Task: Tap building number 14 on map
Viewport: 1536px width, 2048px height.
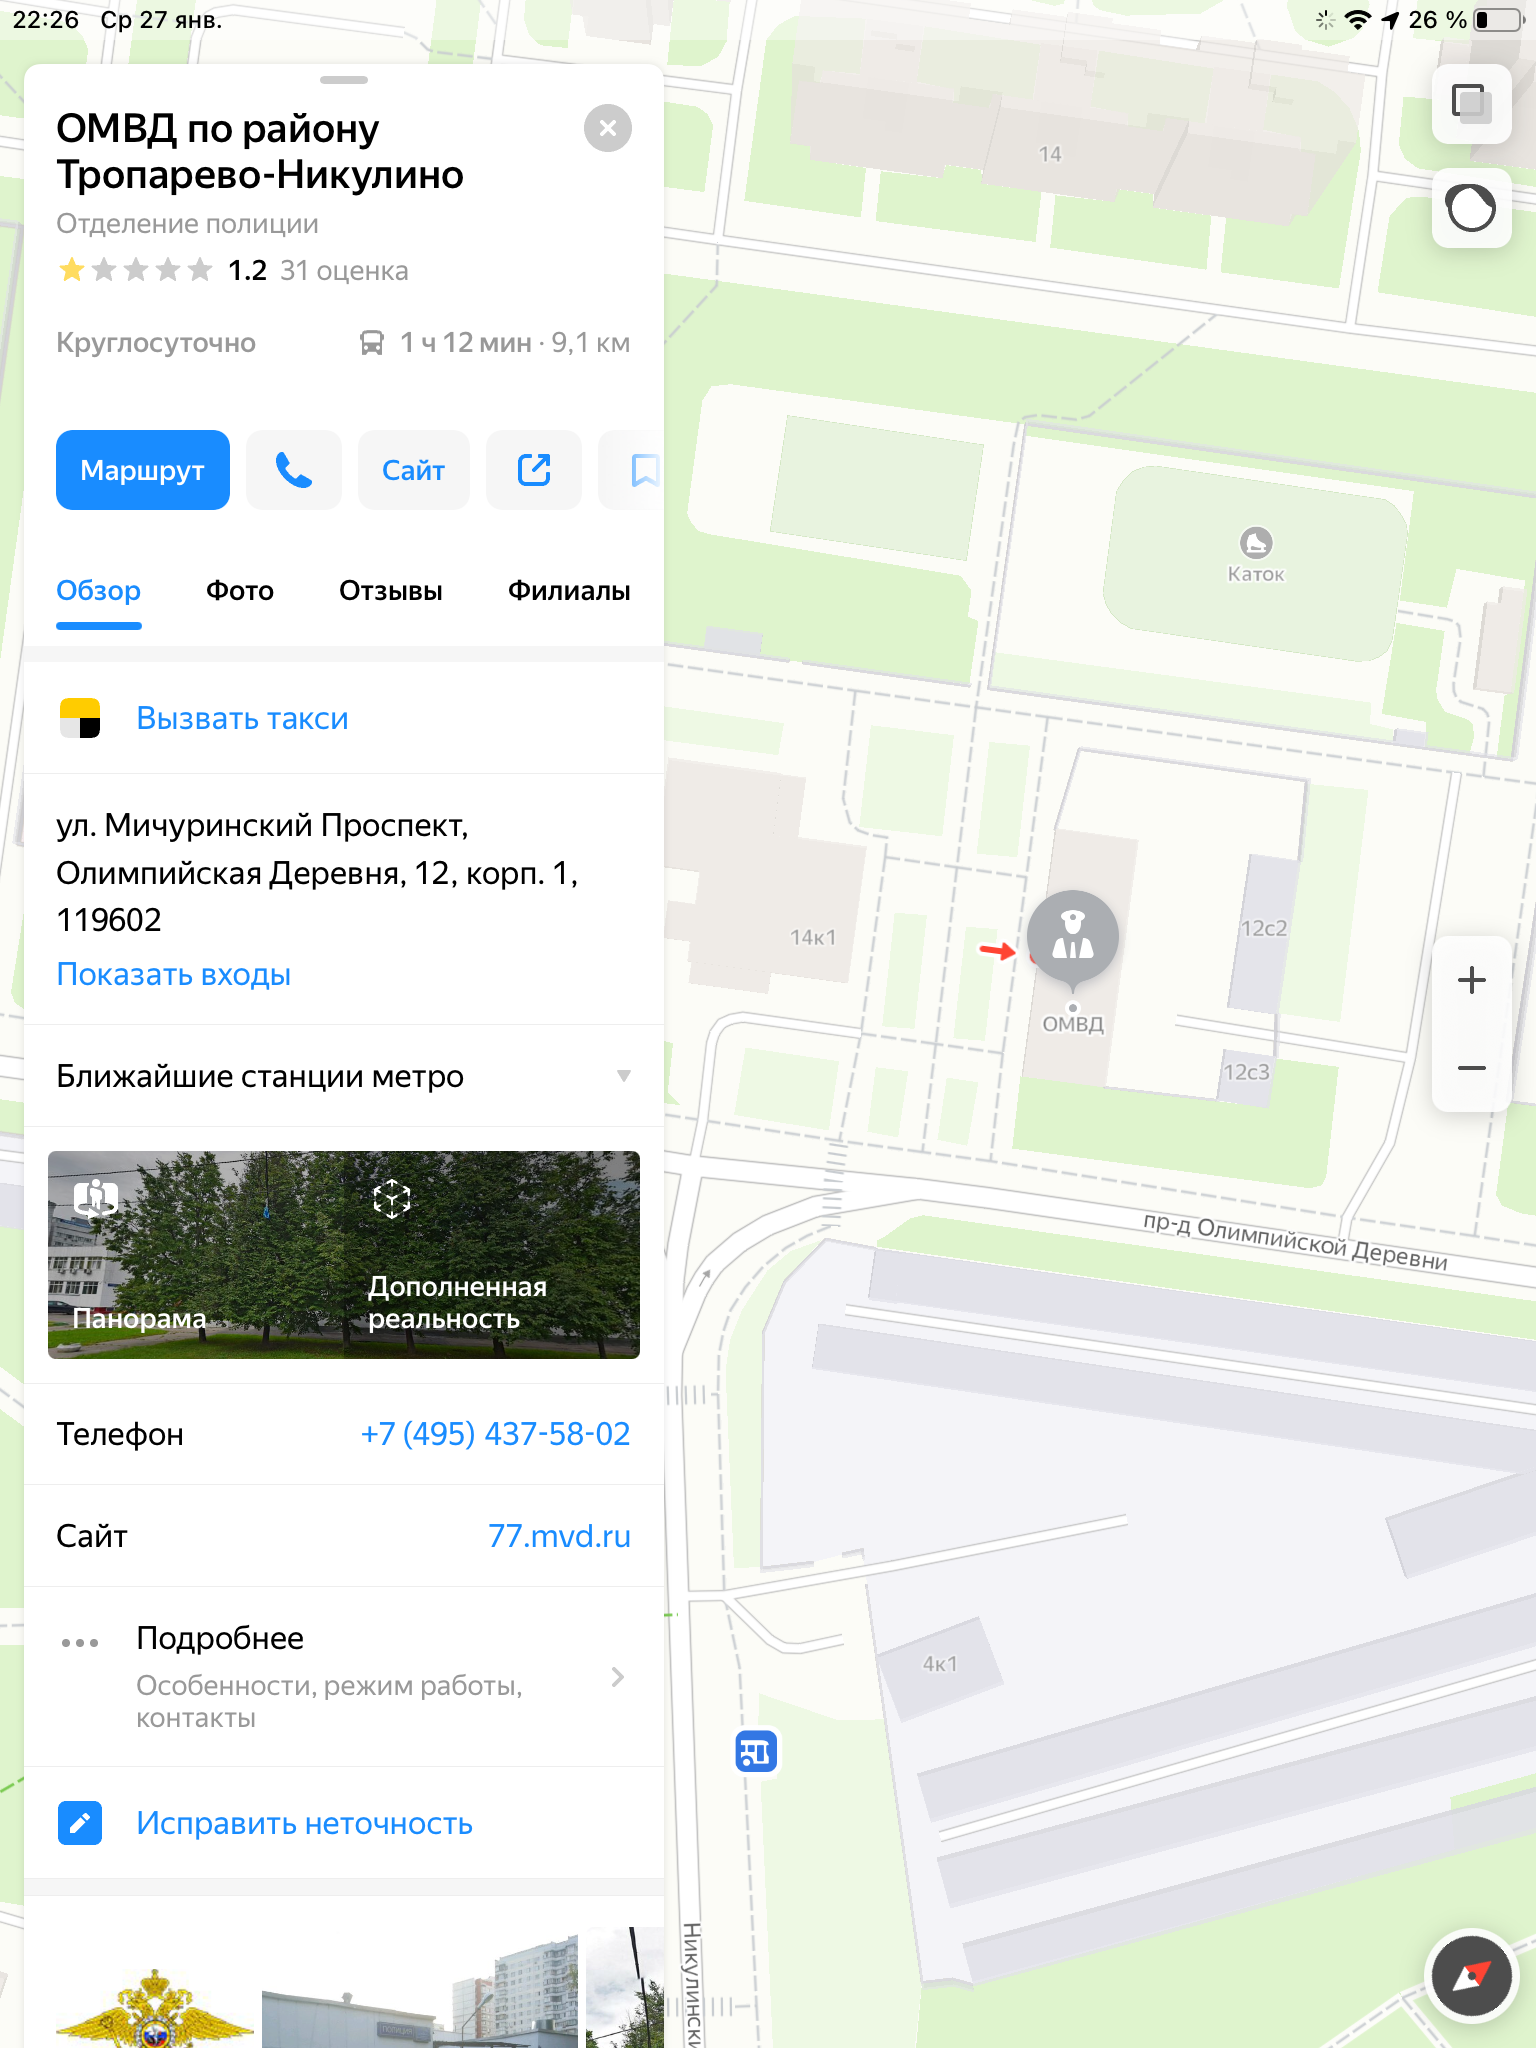Action: pos(1050,154)
